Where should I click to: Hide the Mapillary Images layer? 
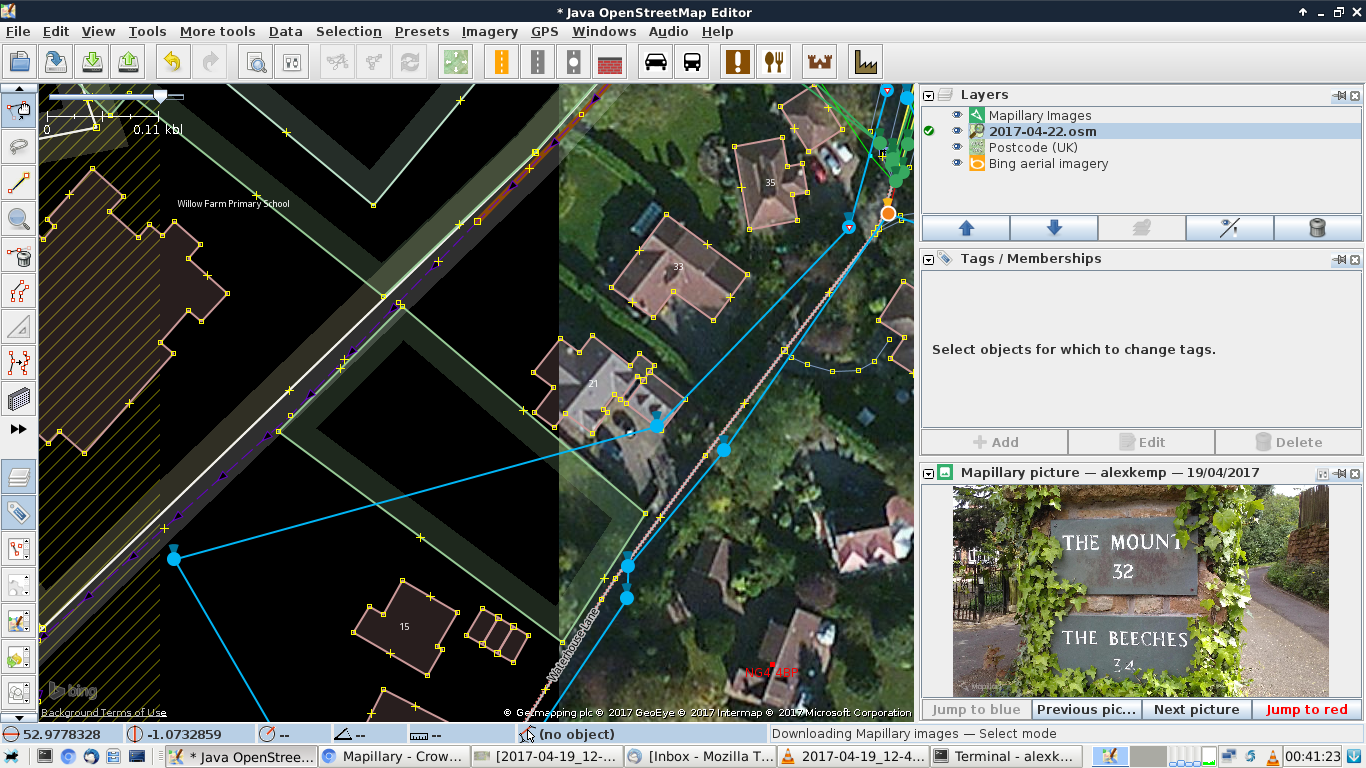click(x=957, y=116)
